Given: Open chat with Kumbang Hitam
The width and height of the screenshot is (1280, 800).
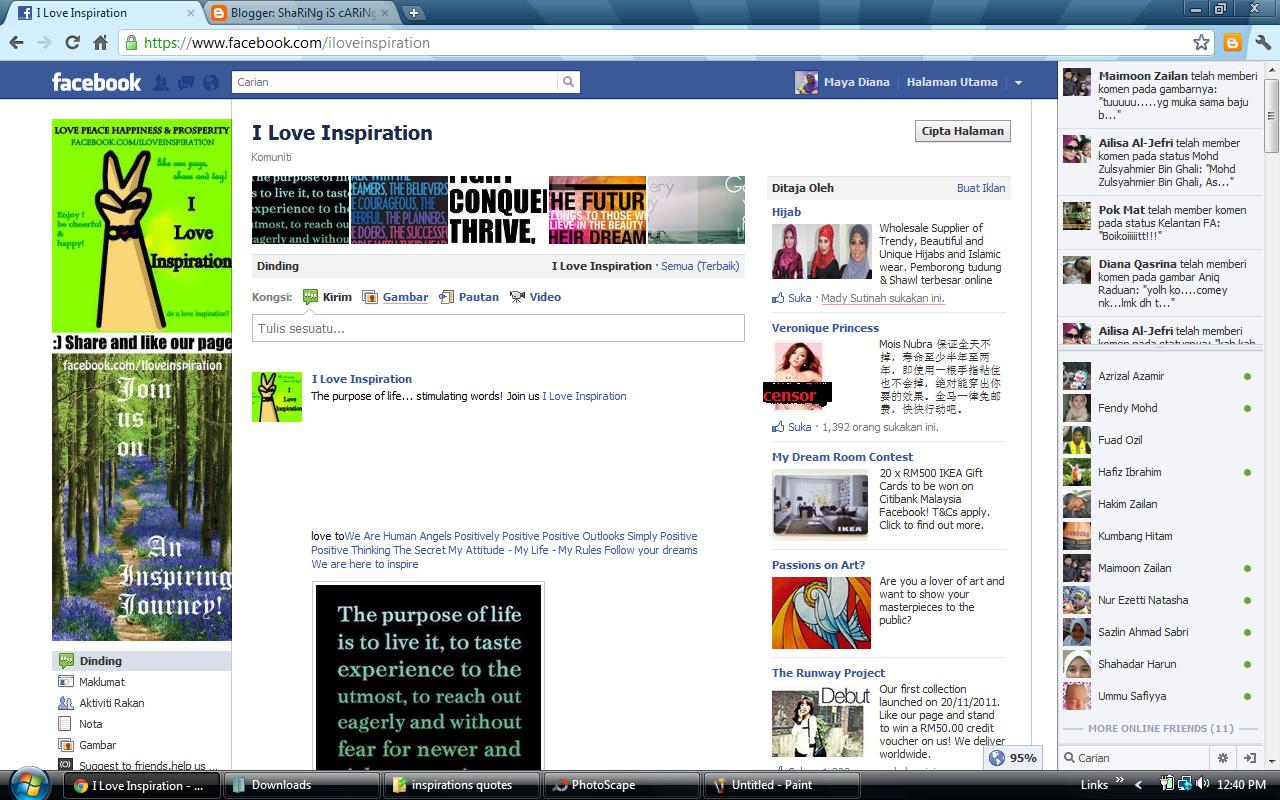Looking at the screenshot, I should (x=1159, y=536).
